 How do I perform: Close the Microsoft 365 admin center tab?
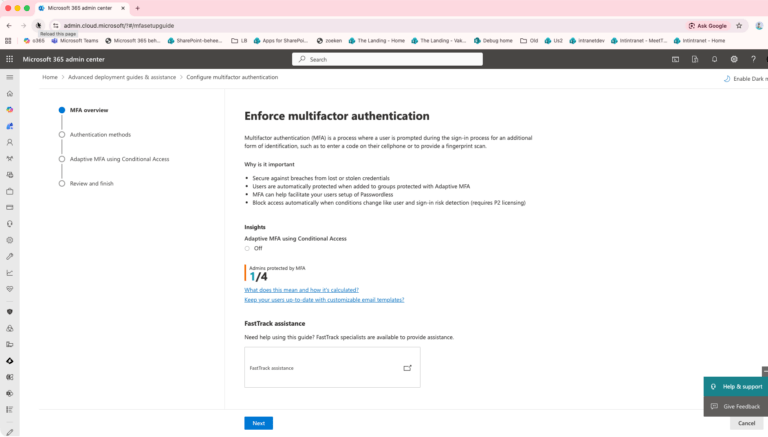click(123, 8)
